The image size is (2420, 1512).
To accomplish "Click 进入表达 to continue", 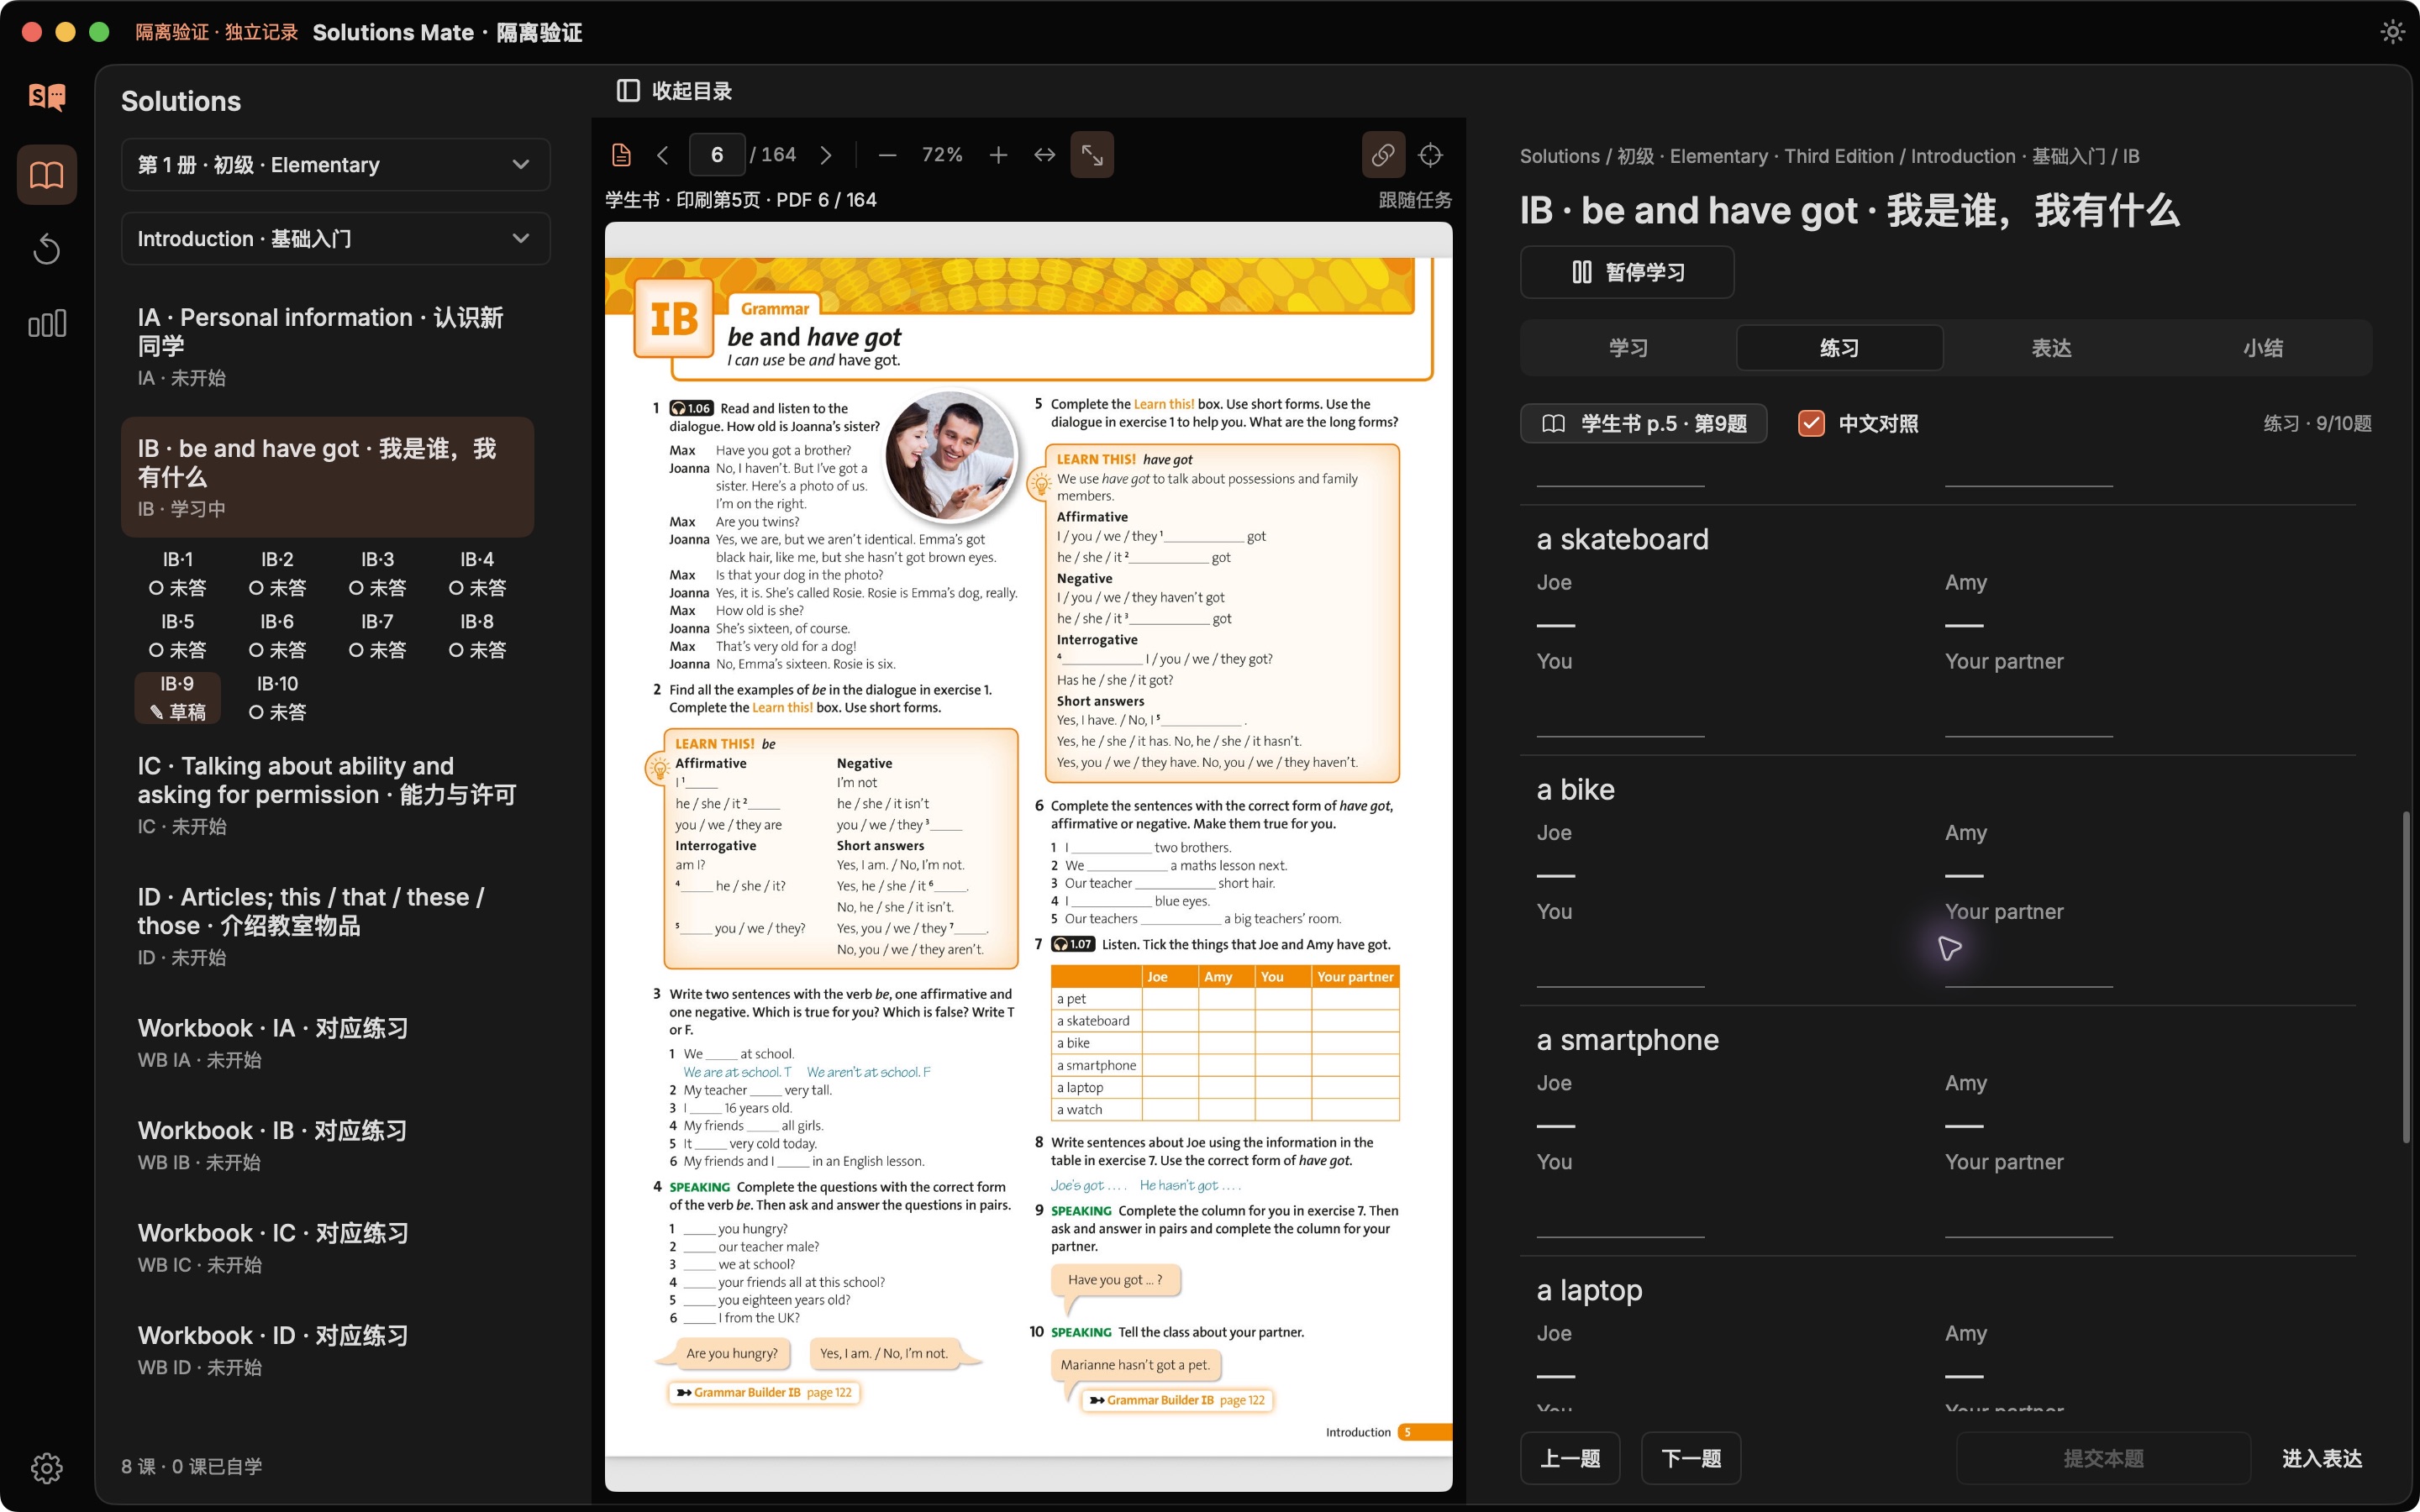I will tap(2321, 1458).
